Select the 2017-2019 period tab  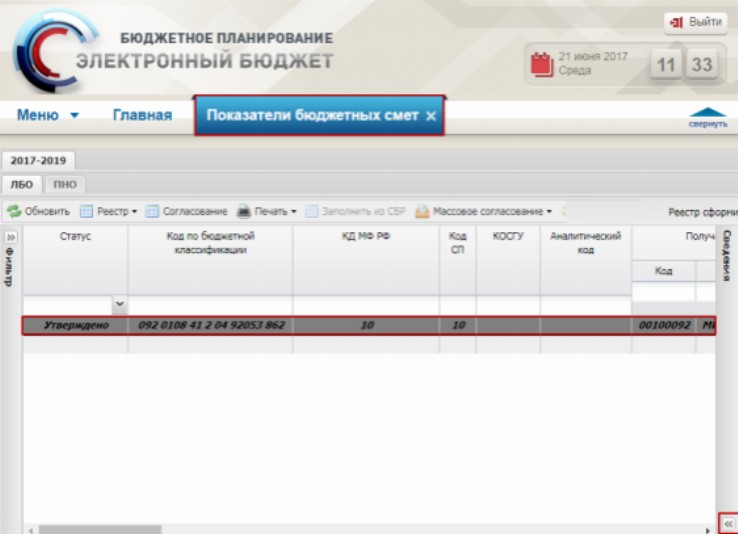tap(37, 160)
